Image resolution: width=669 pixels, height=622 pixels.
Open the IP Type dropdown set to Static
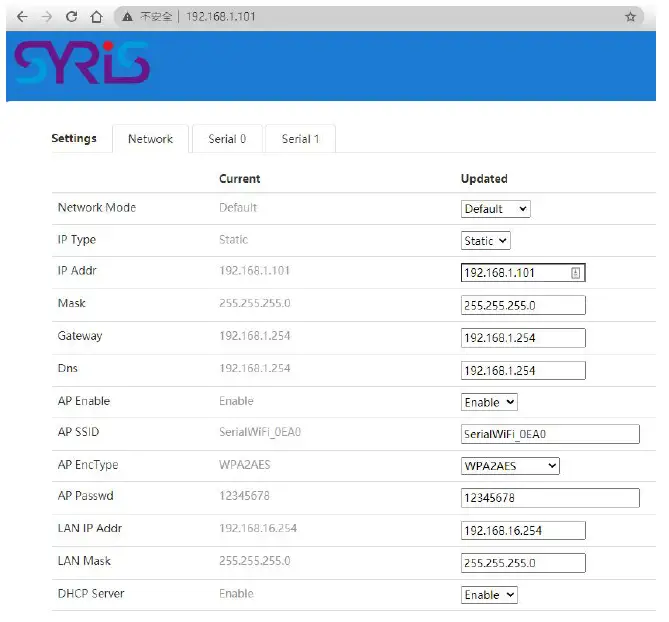[x=486, y=241]
